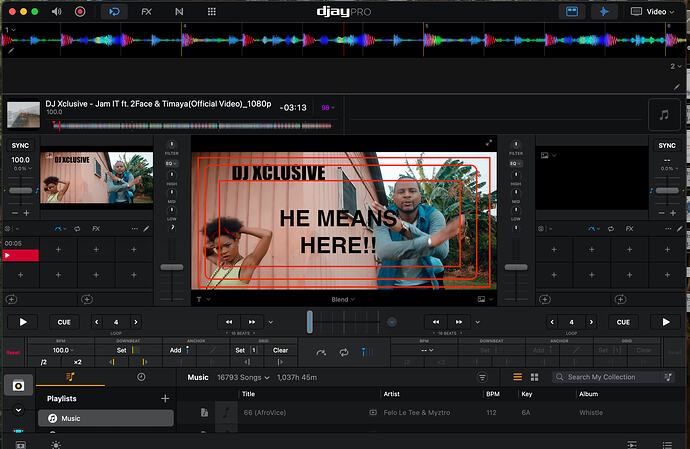
Task: Start recording with the record icon
Action: point(80,11)
